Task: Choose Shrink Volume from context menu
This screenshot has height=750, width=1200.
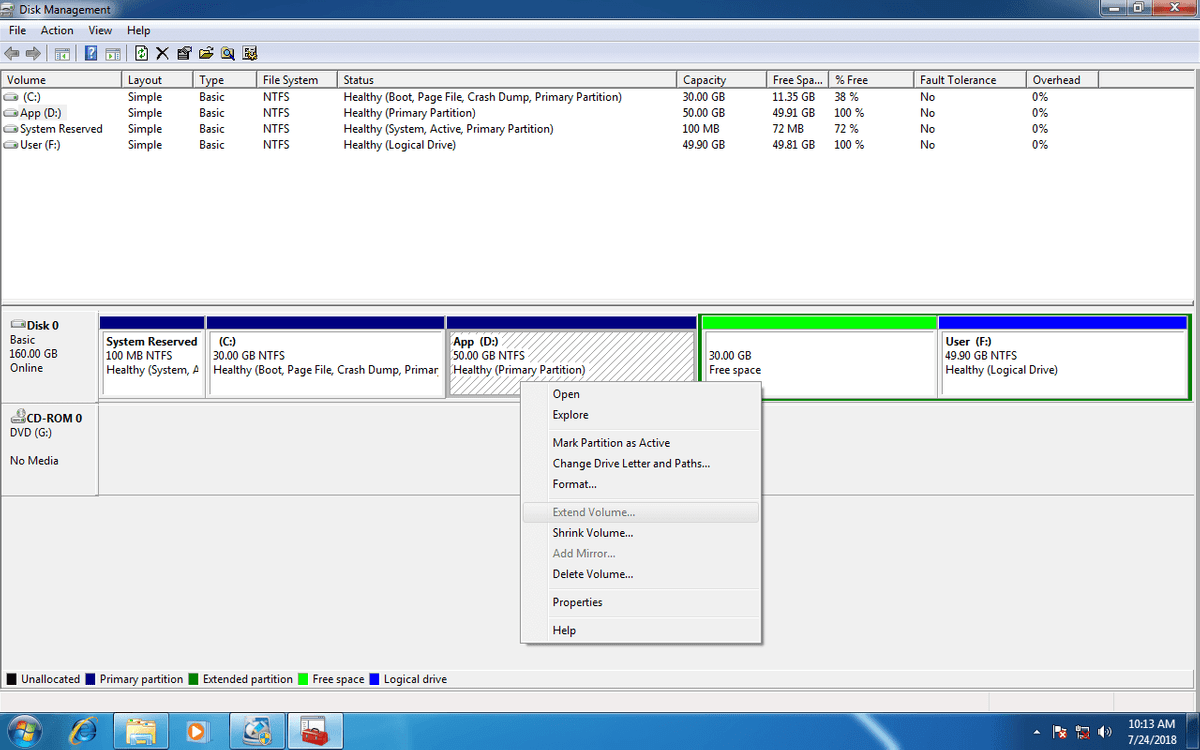Action: coord(592,533)
